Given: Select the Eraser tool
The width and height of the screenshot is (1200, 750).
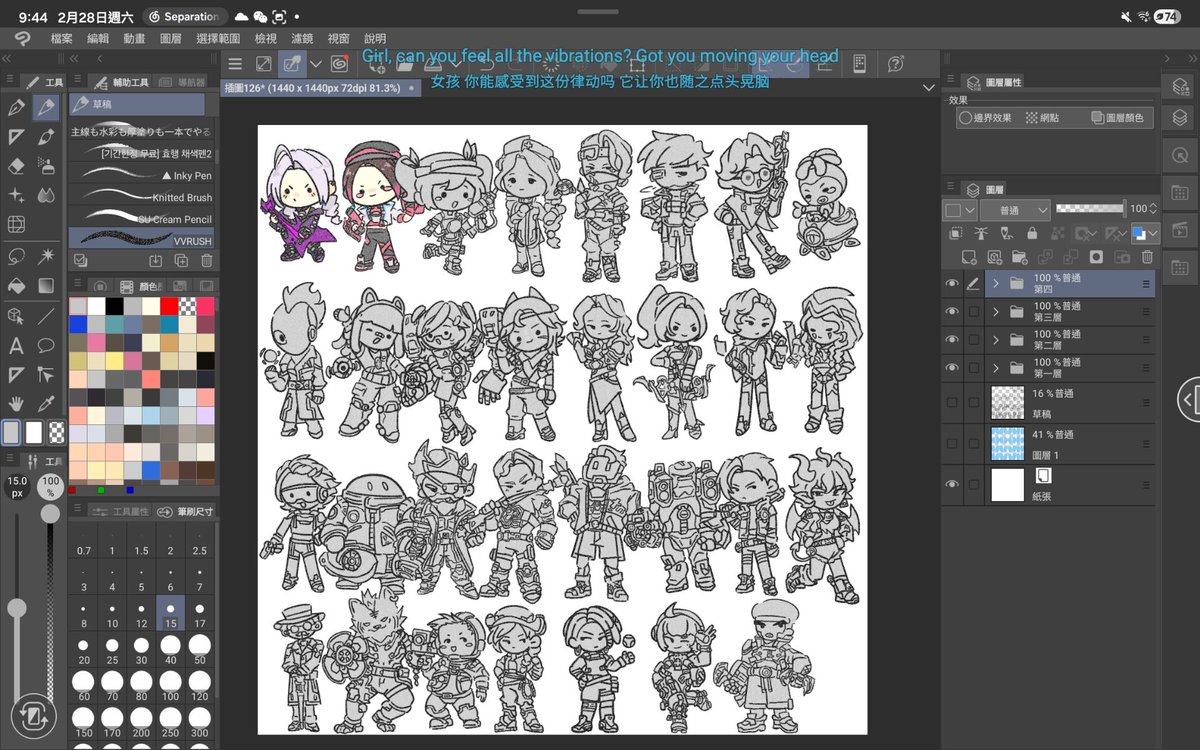Looking at the screenshot, I should click(x=16, y=165).
